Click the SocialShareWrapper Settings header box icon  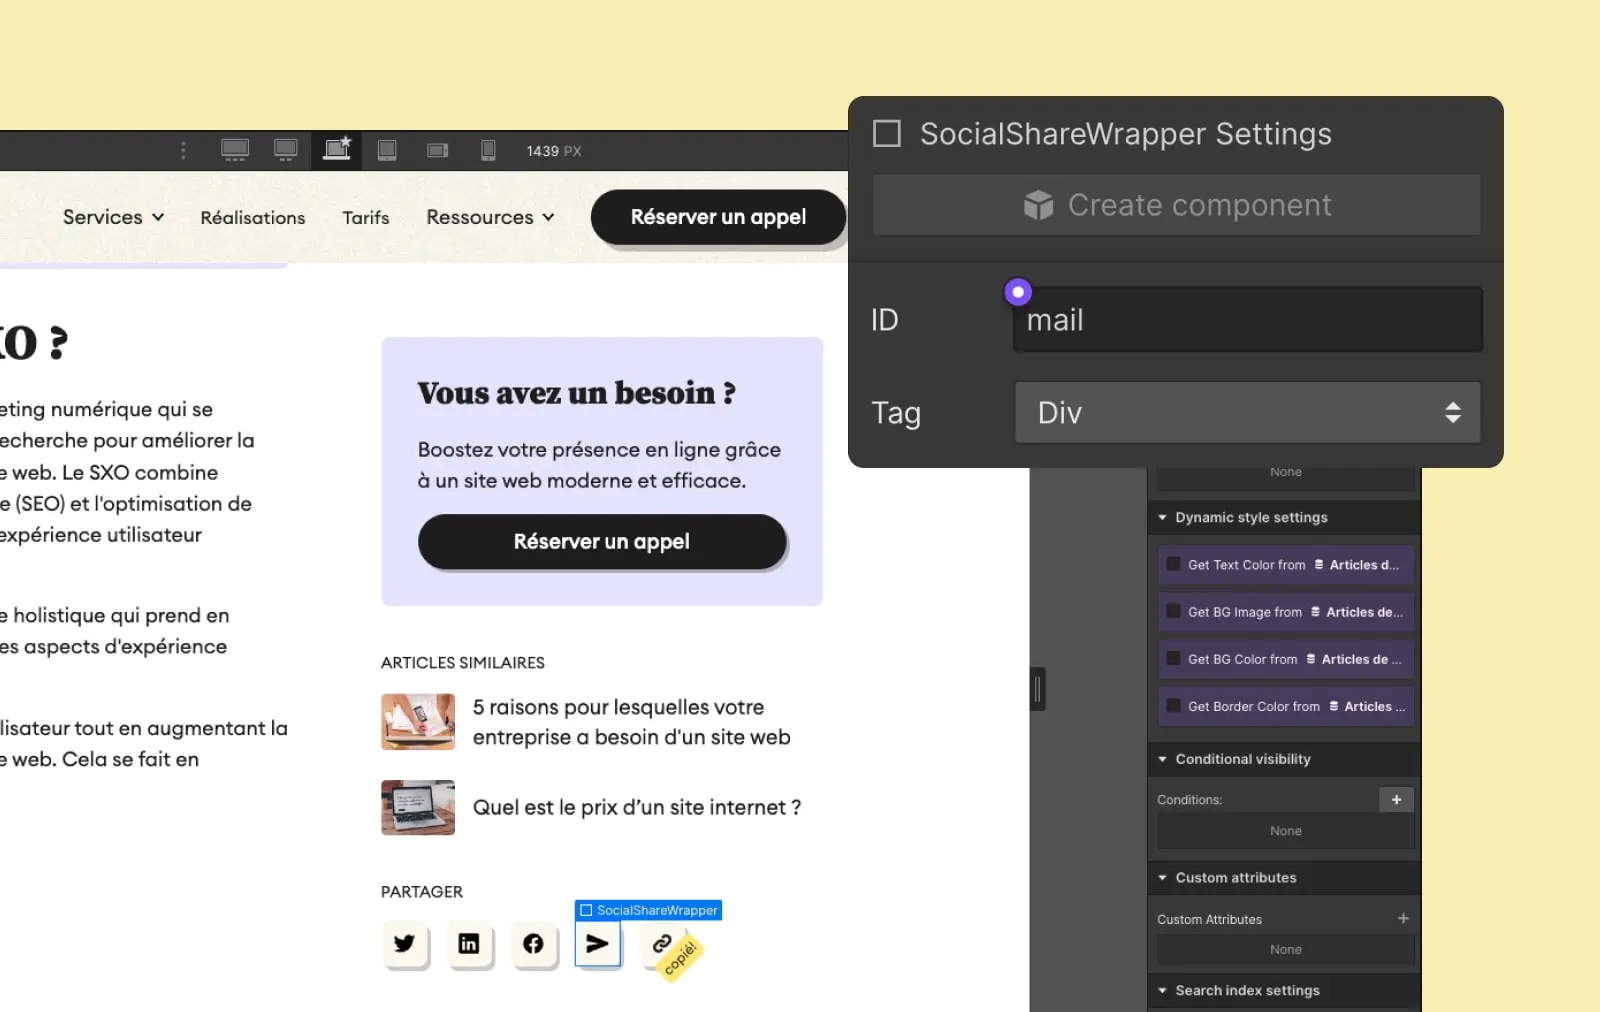point(887,133)
